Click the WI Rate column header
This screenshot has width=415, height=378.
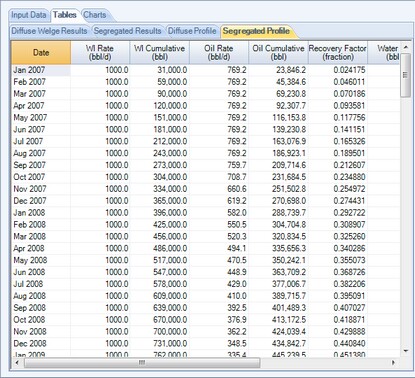click(x=100, y=53)
